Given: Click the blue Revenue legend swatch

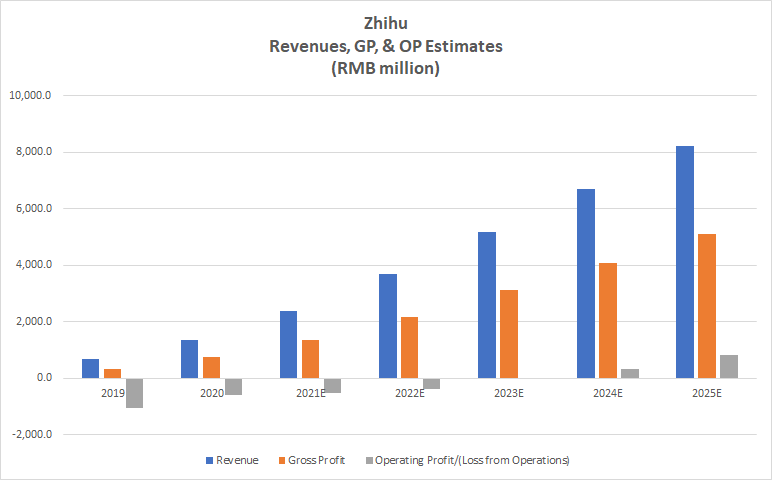Looking at the screenshot, I should tap(210, 461).
